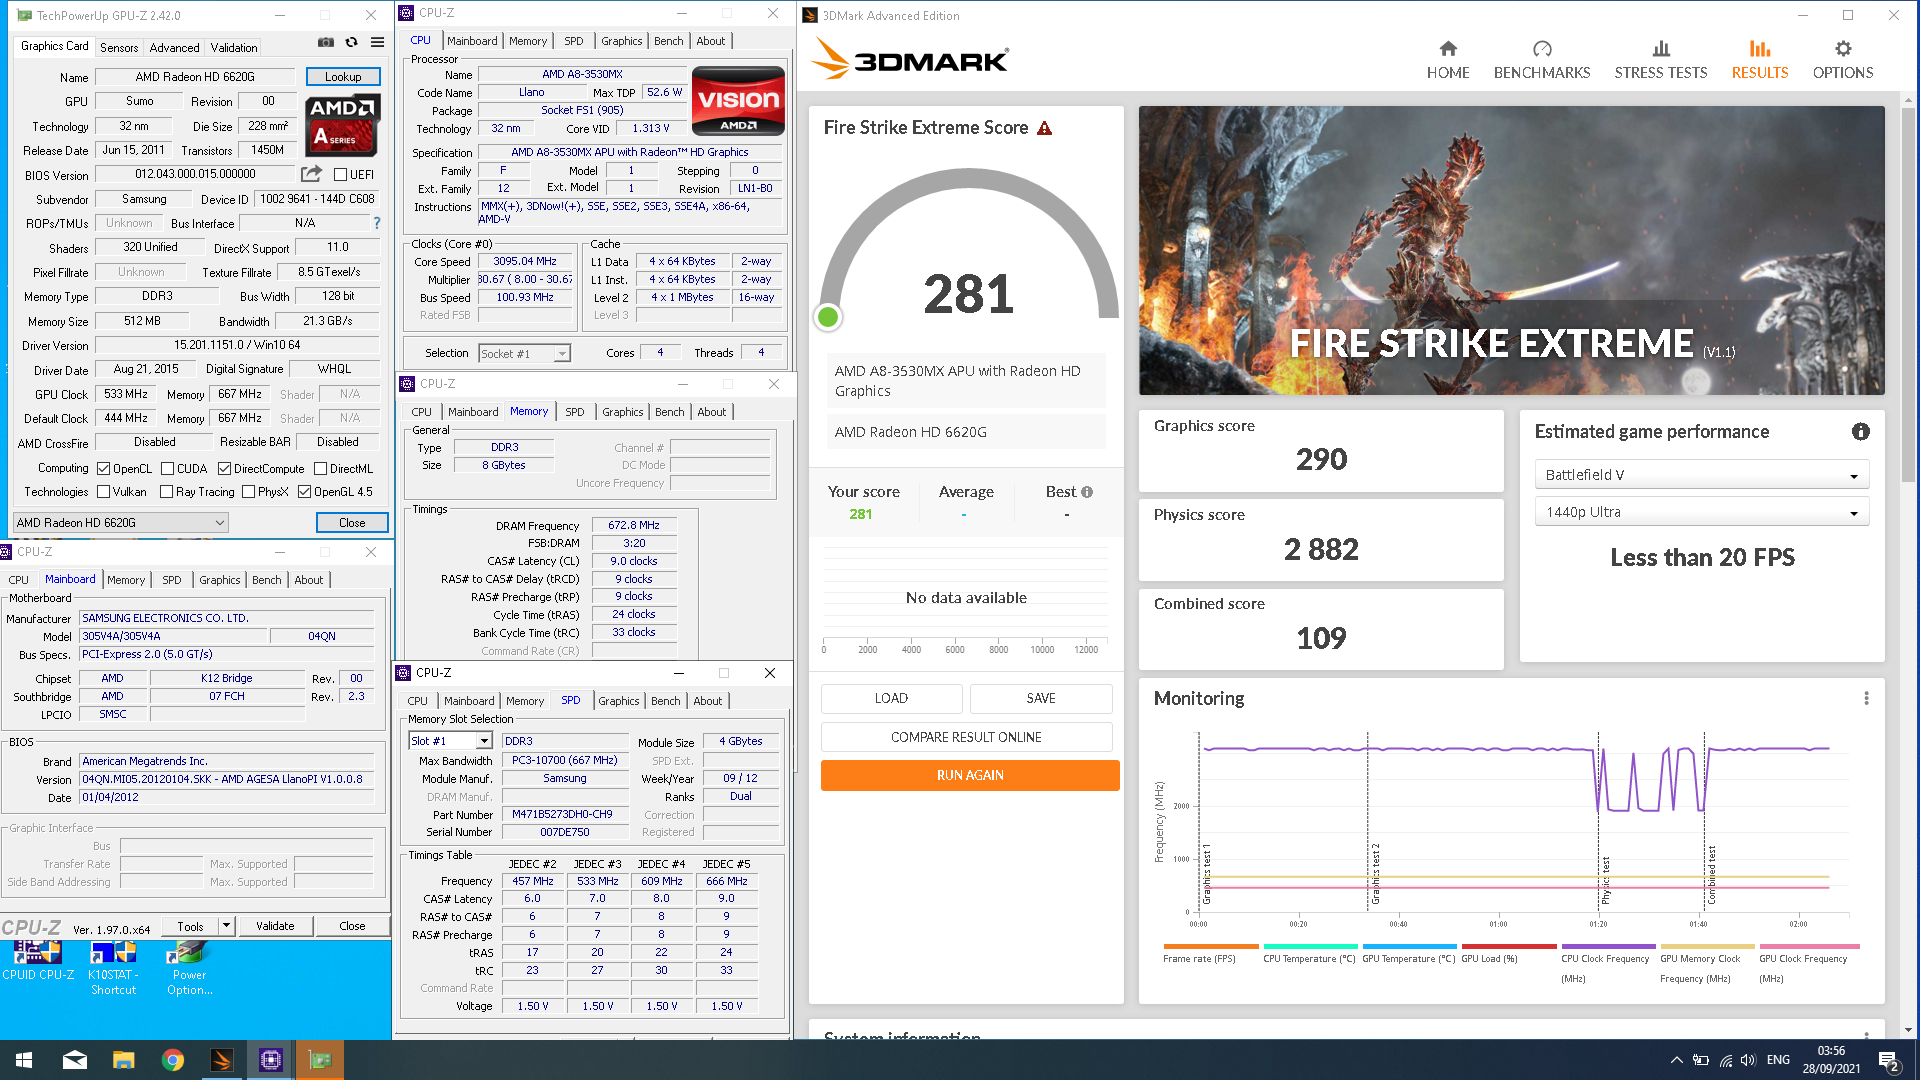Click the CPU-Z Validate button
Screen dimensions: 1920x1080
pyautogui.click(x=275, y=926)
